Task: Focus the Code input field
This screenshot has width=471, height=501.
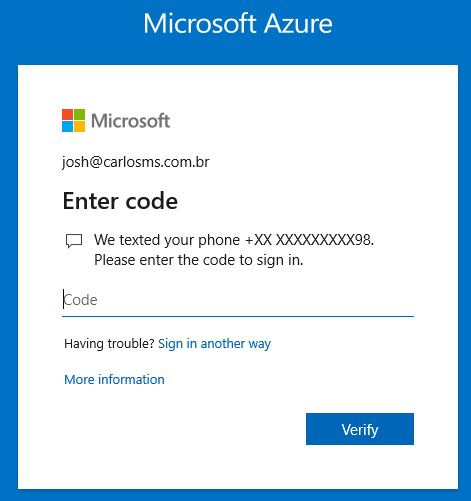Action: tap(238, 300)
